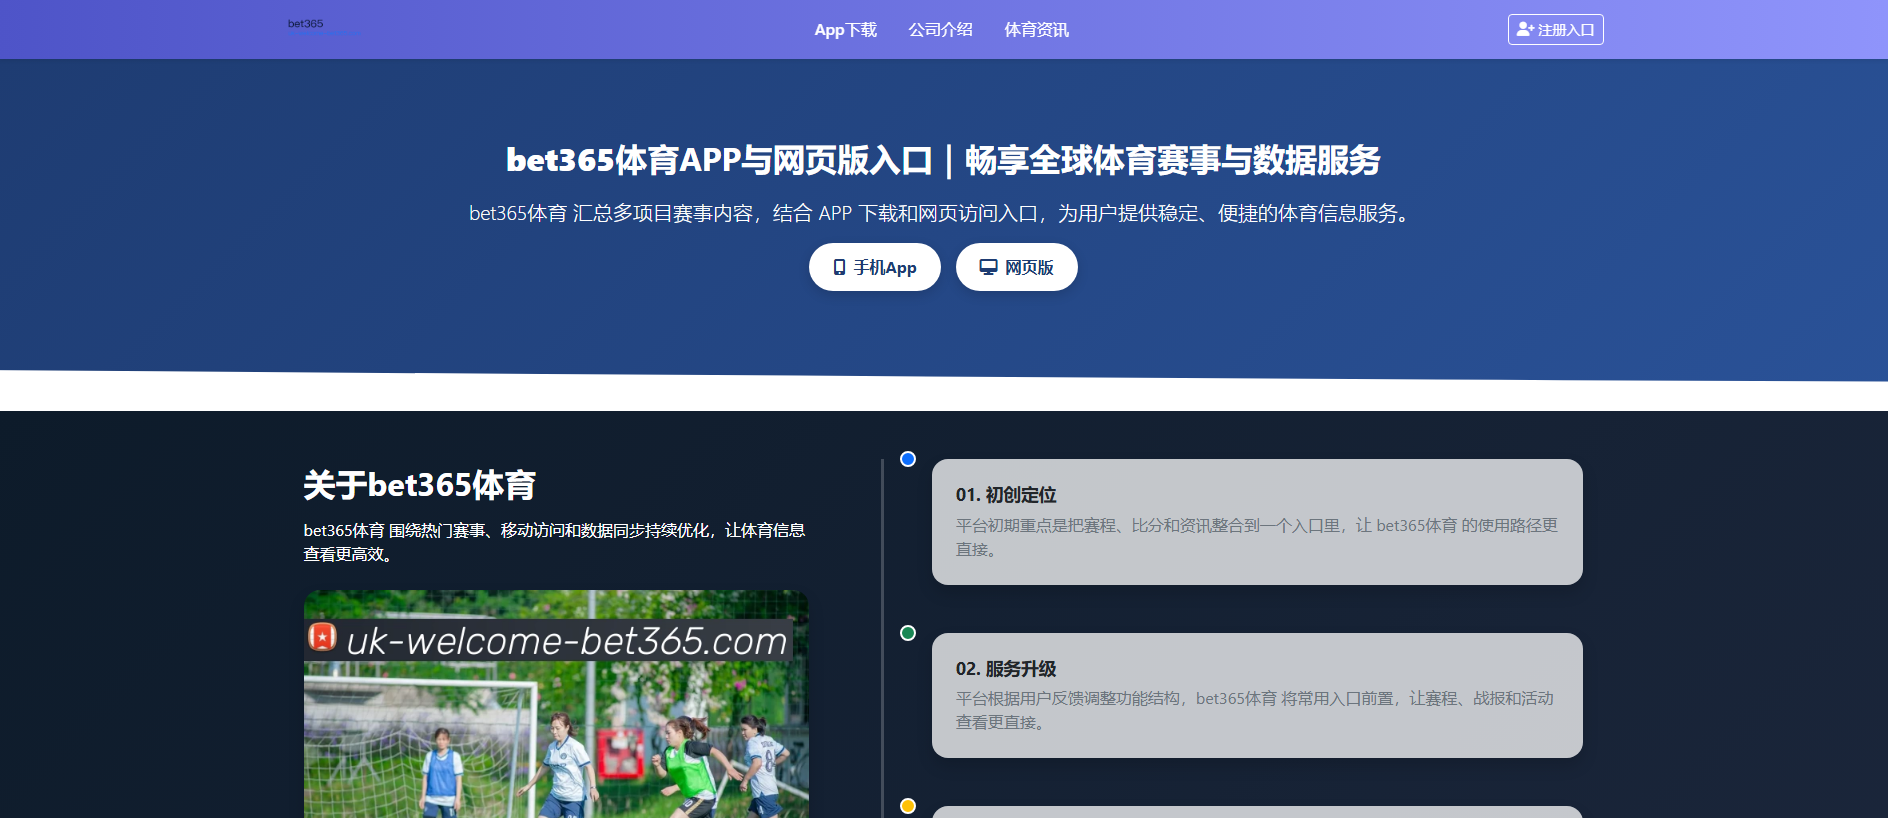
Task: Click the green timeline dot for 服务升级
Action: (908, 633)
